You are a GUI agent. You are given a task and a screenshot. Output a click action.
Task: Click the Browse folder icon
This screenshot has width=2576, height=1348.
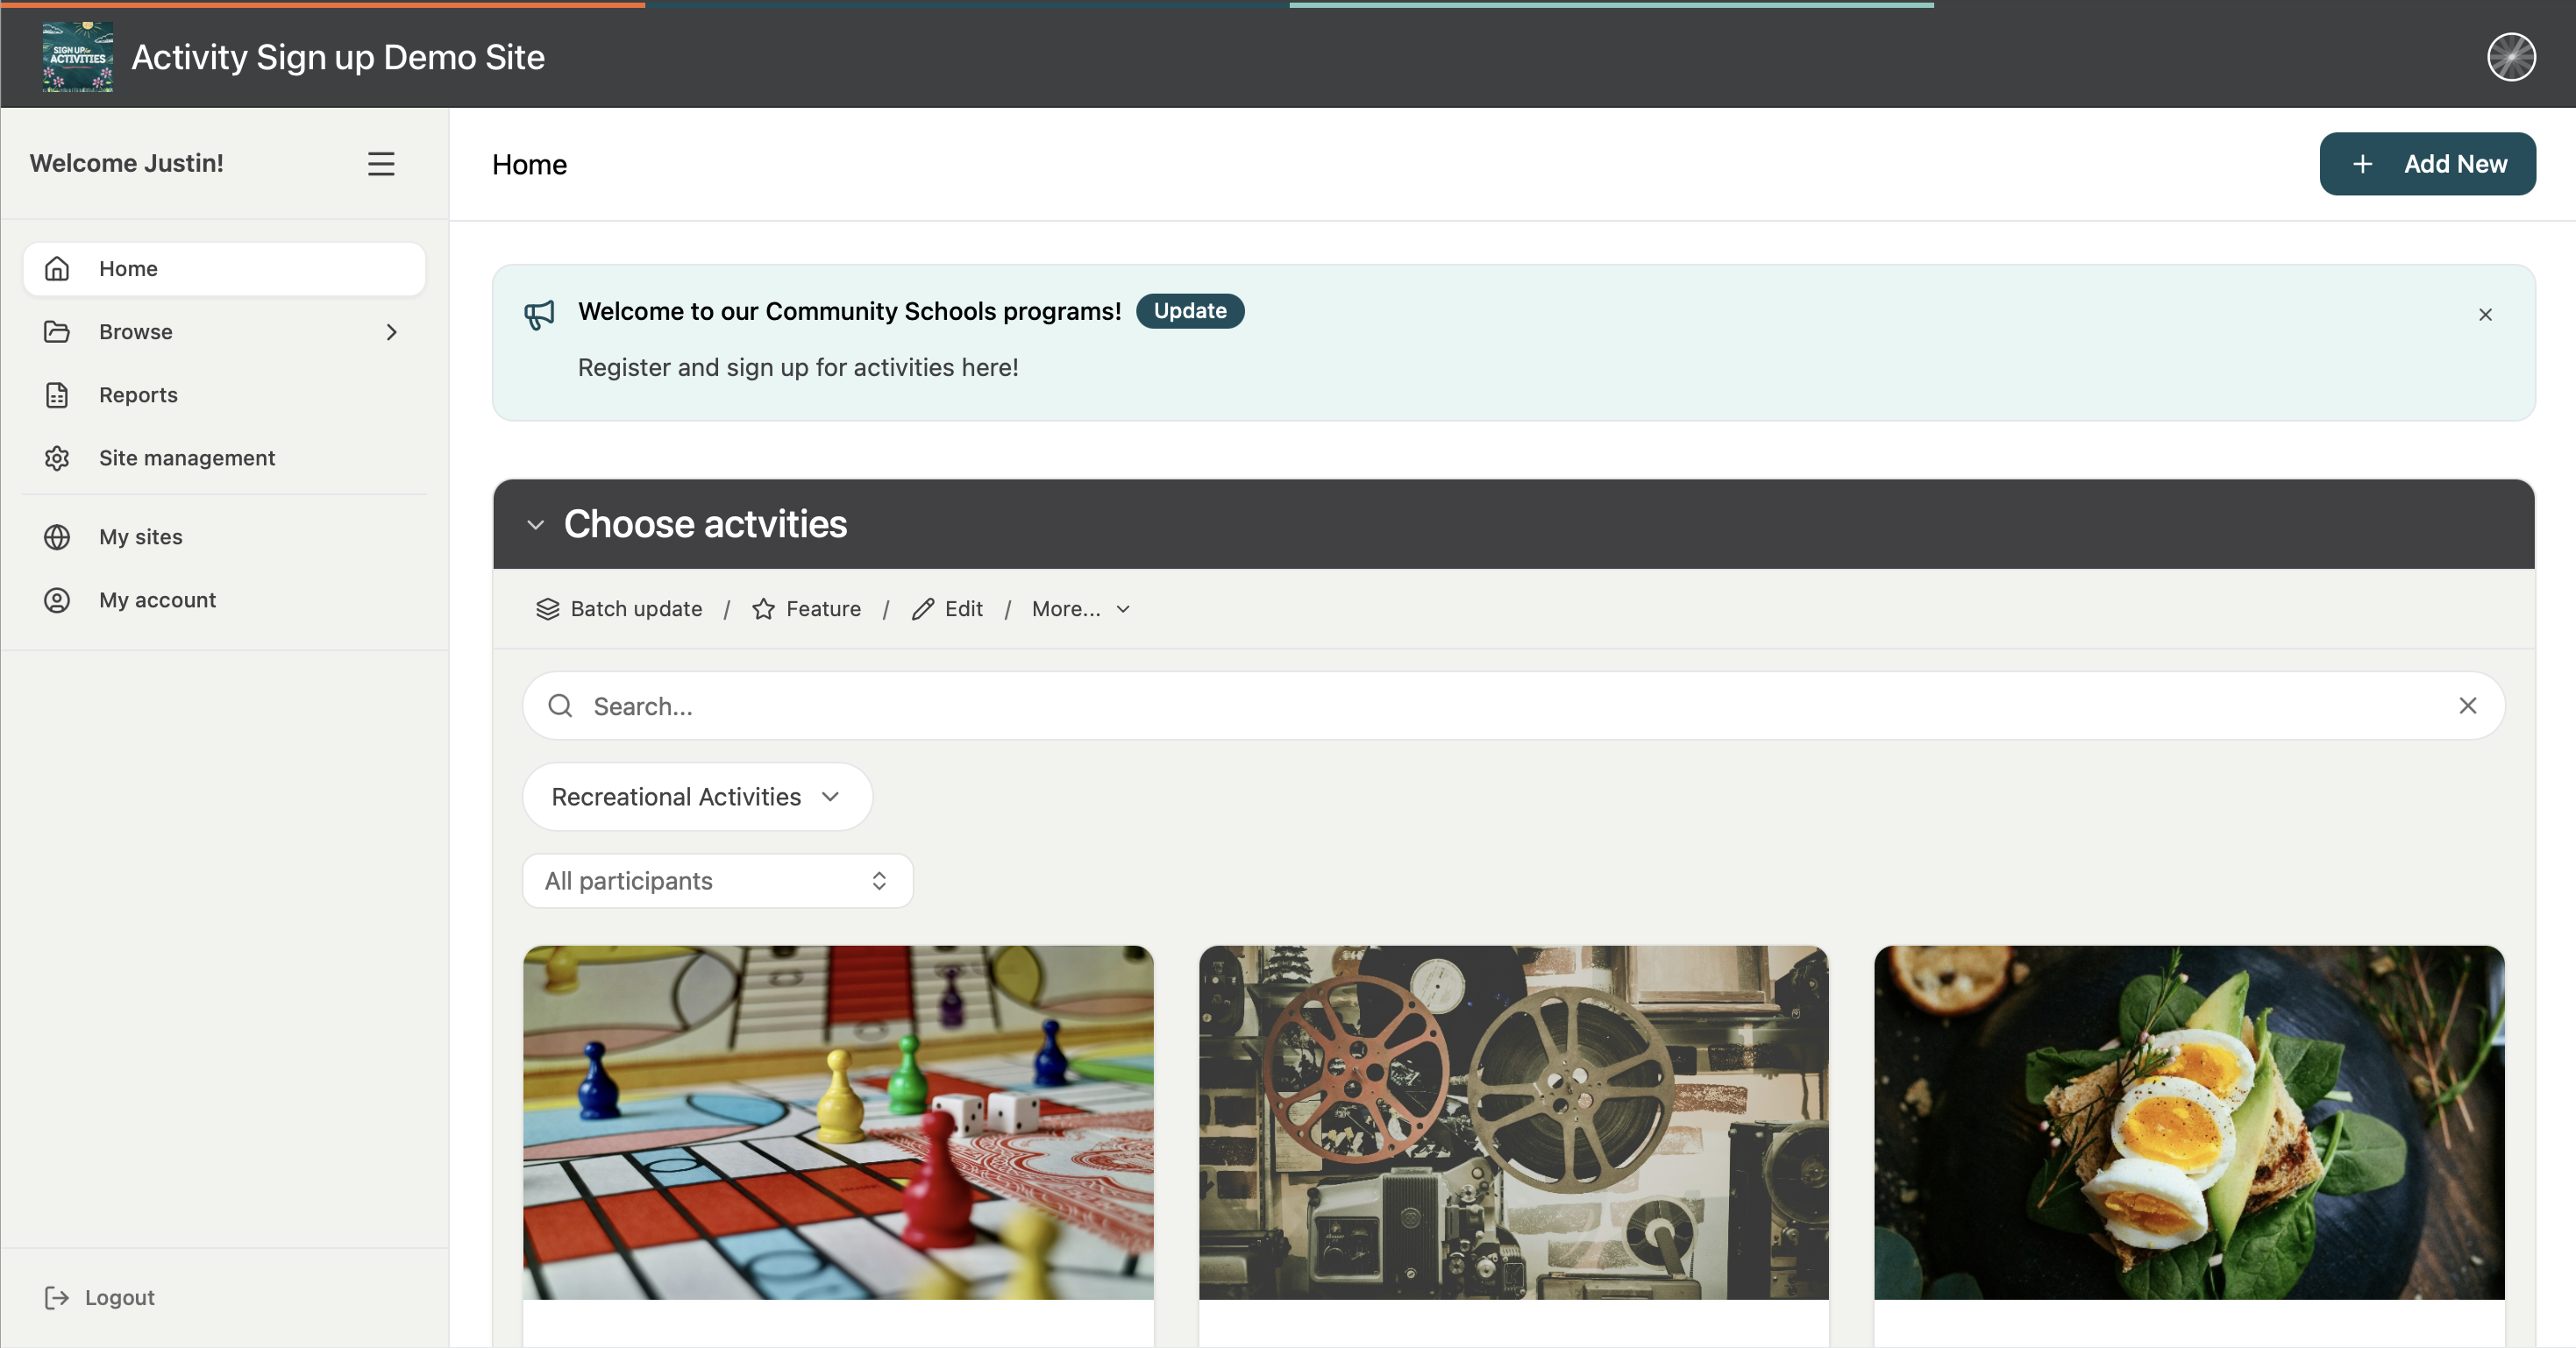(x=57, y=331)
